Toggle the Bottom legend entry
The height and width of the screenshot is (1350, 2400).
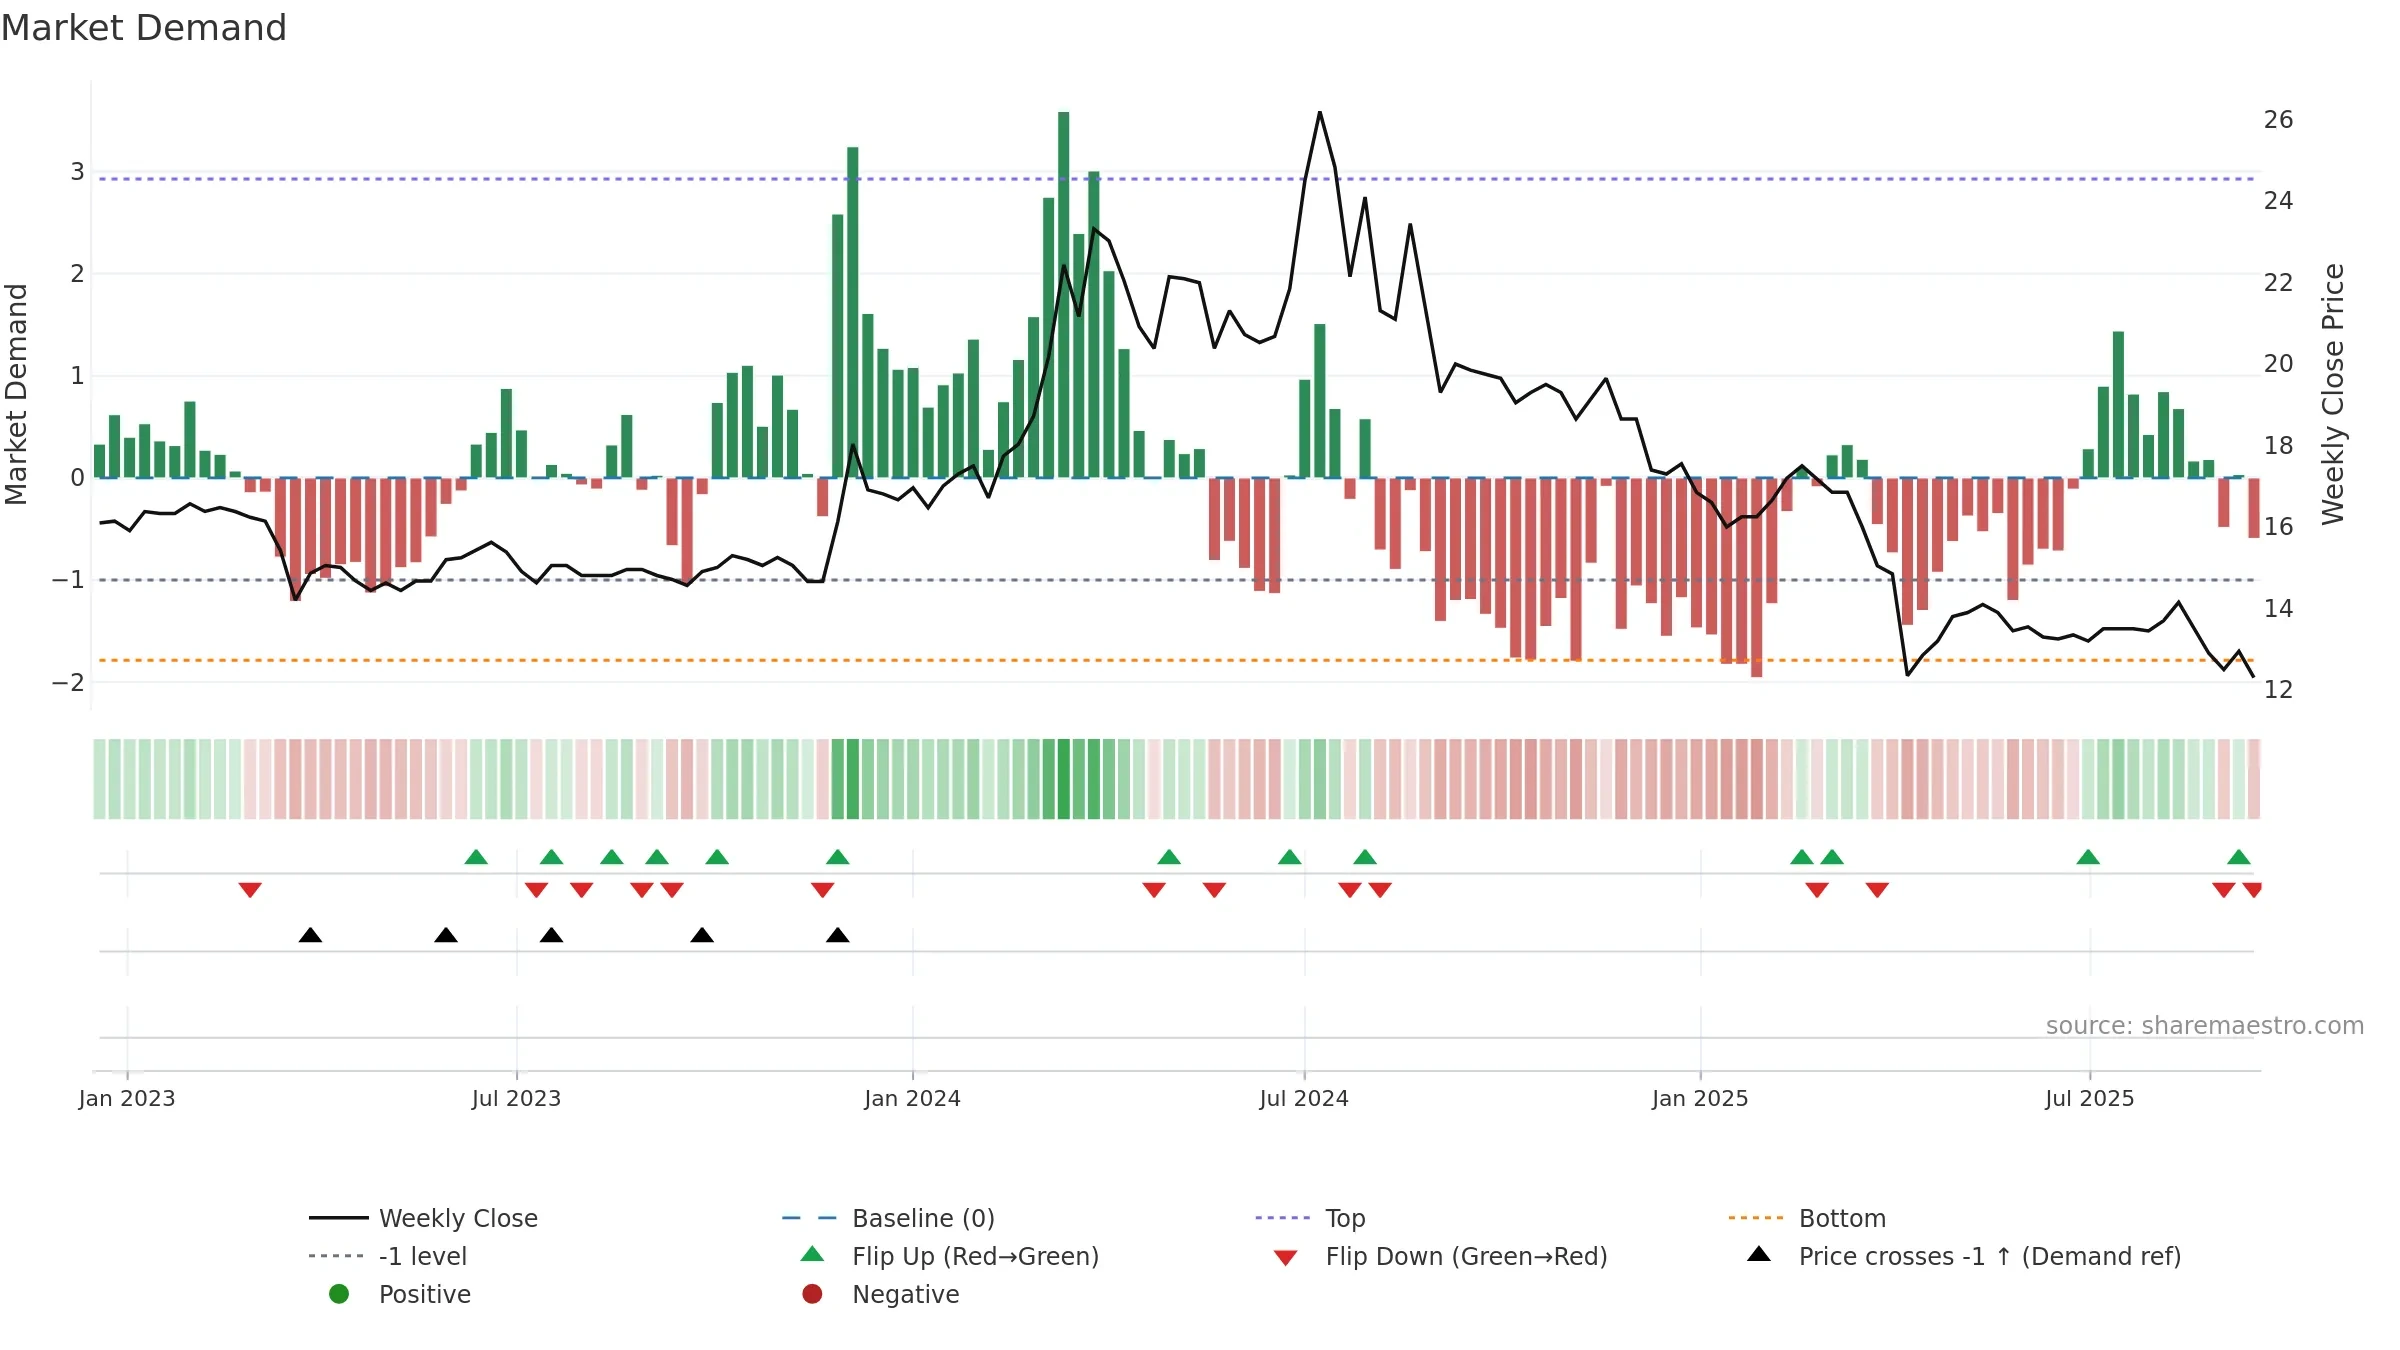(x=1807, y=1218)
